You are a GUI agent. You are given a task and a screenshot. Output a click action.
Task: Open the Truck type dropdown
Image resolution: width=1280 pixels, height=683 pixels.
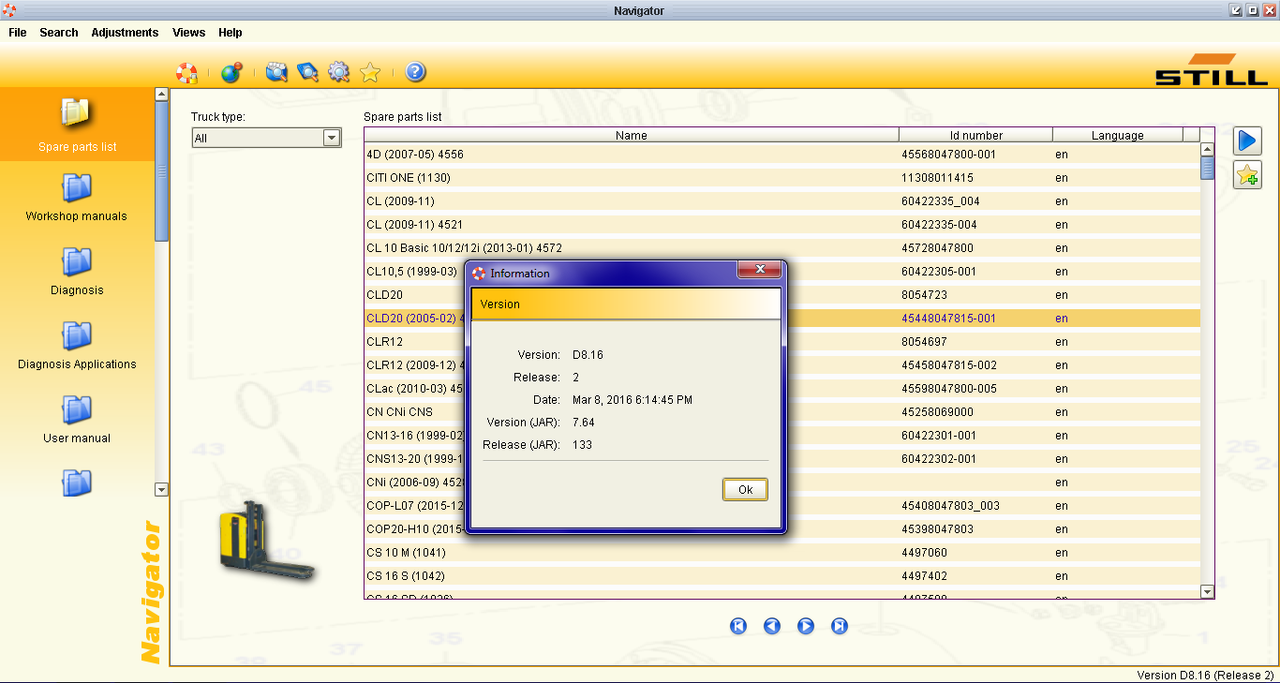[x=267, y=138]
